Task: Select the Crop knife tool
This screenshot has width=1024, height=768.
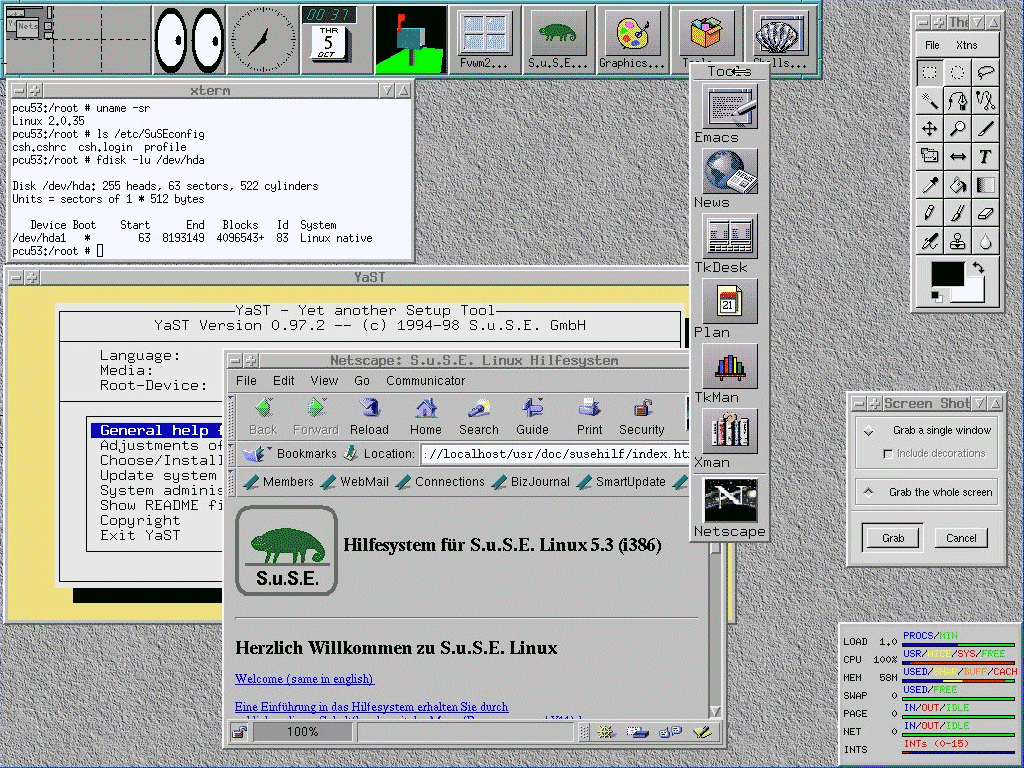Action: (985, 129)
